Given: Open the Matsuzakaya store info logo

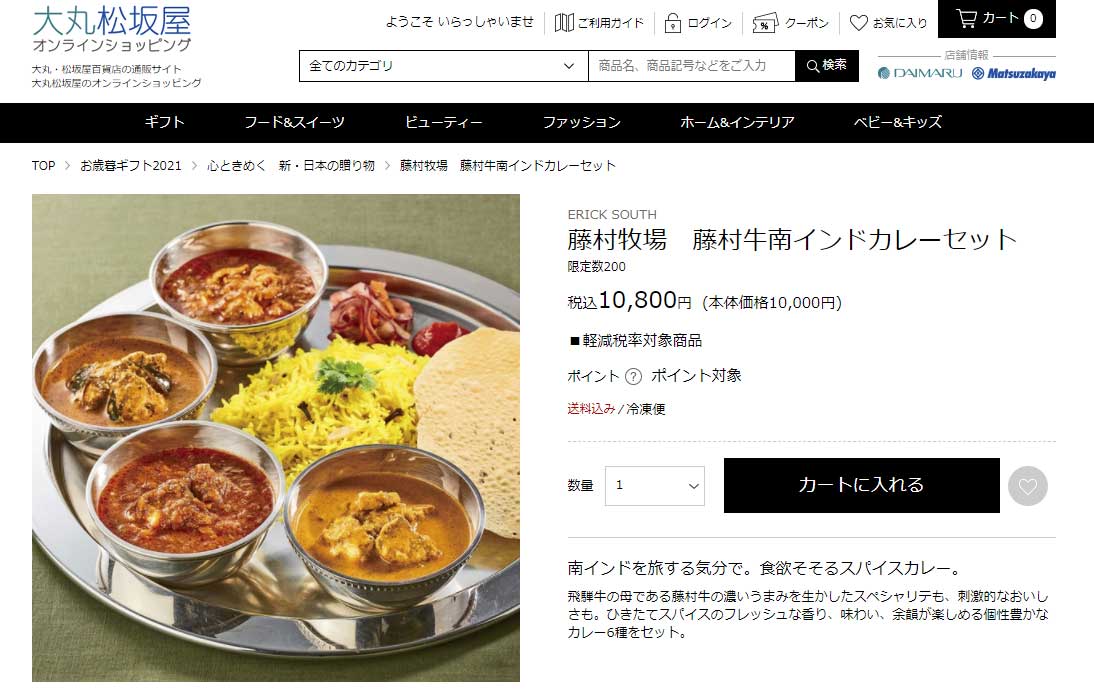Looking at the screenshot, I should click(1014, 73).
